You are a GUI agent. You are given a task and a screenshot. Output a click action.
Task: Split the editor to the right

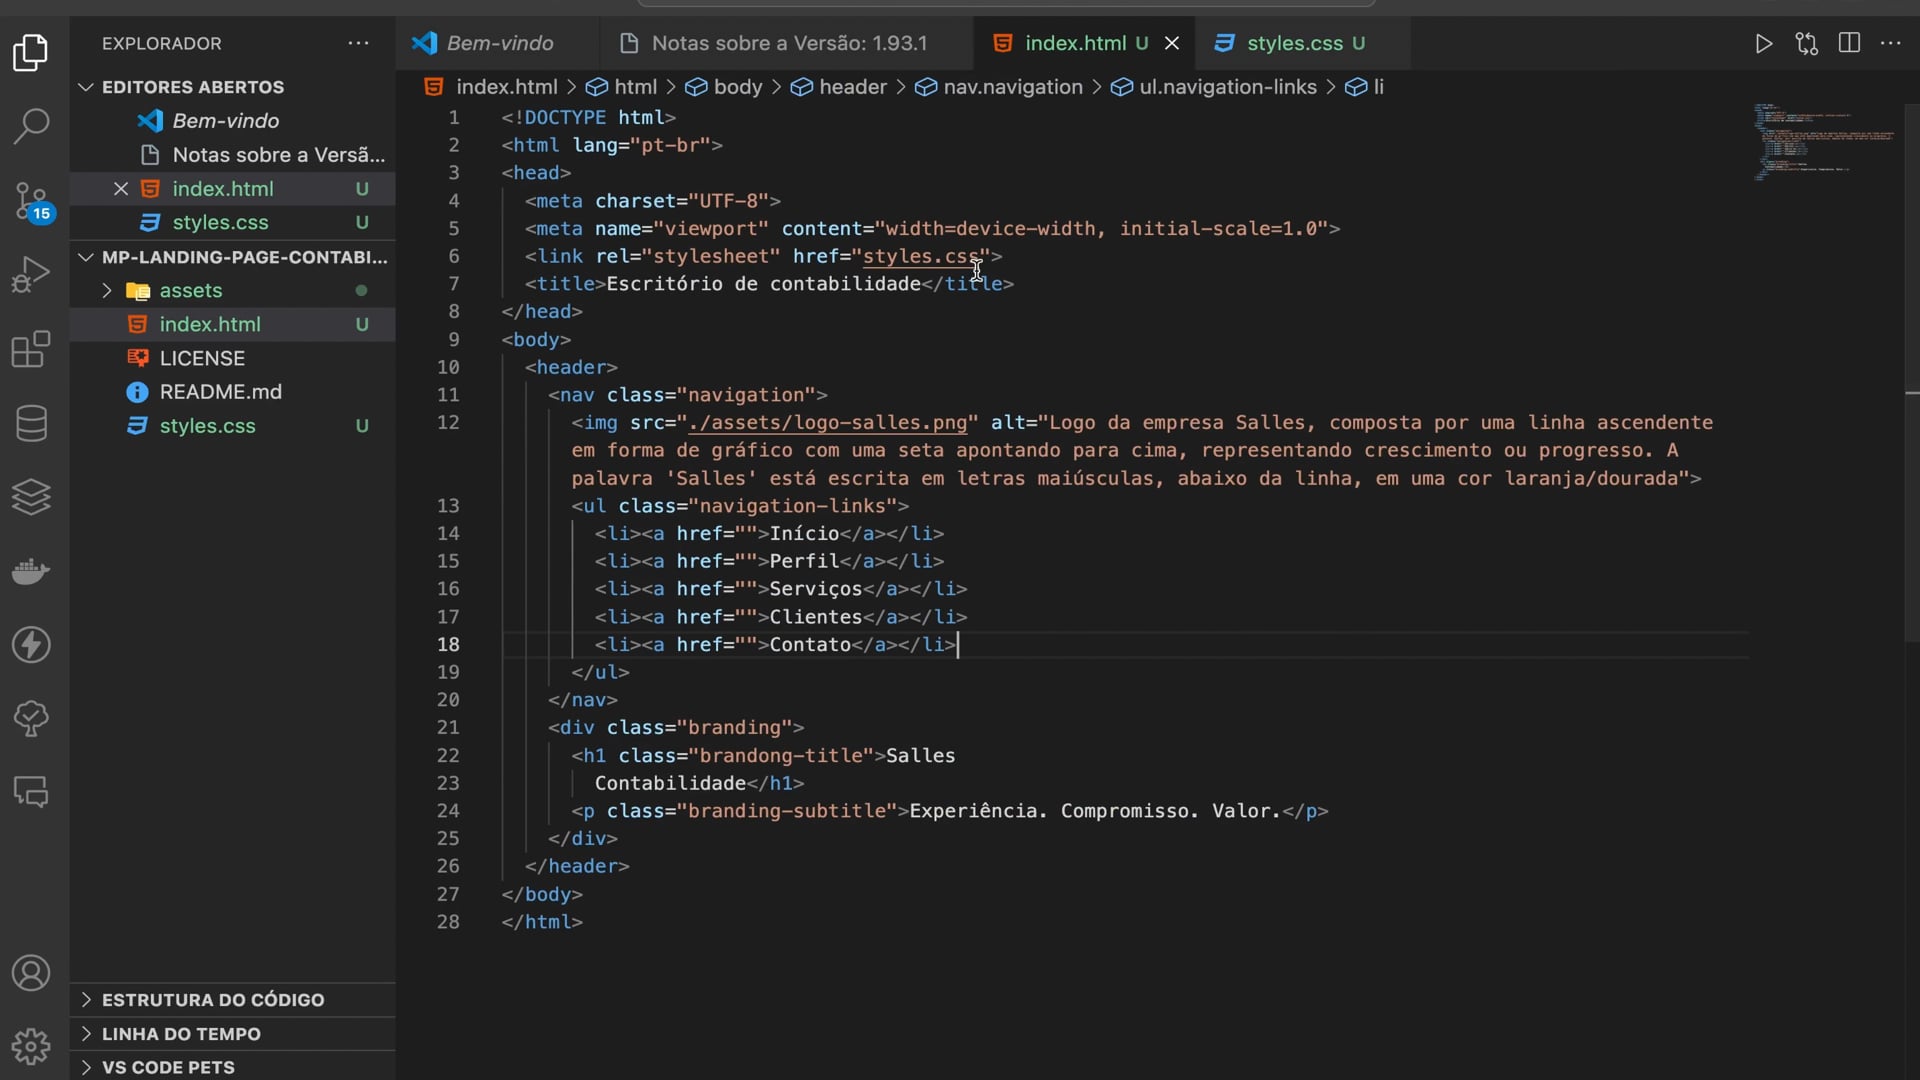pyautogui.click(x=1849, y=43)
